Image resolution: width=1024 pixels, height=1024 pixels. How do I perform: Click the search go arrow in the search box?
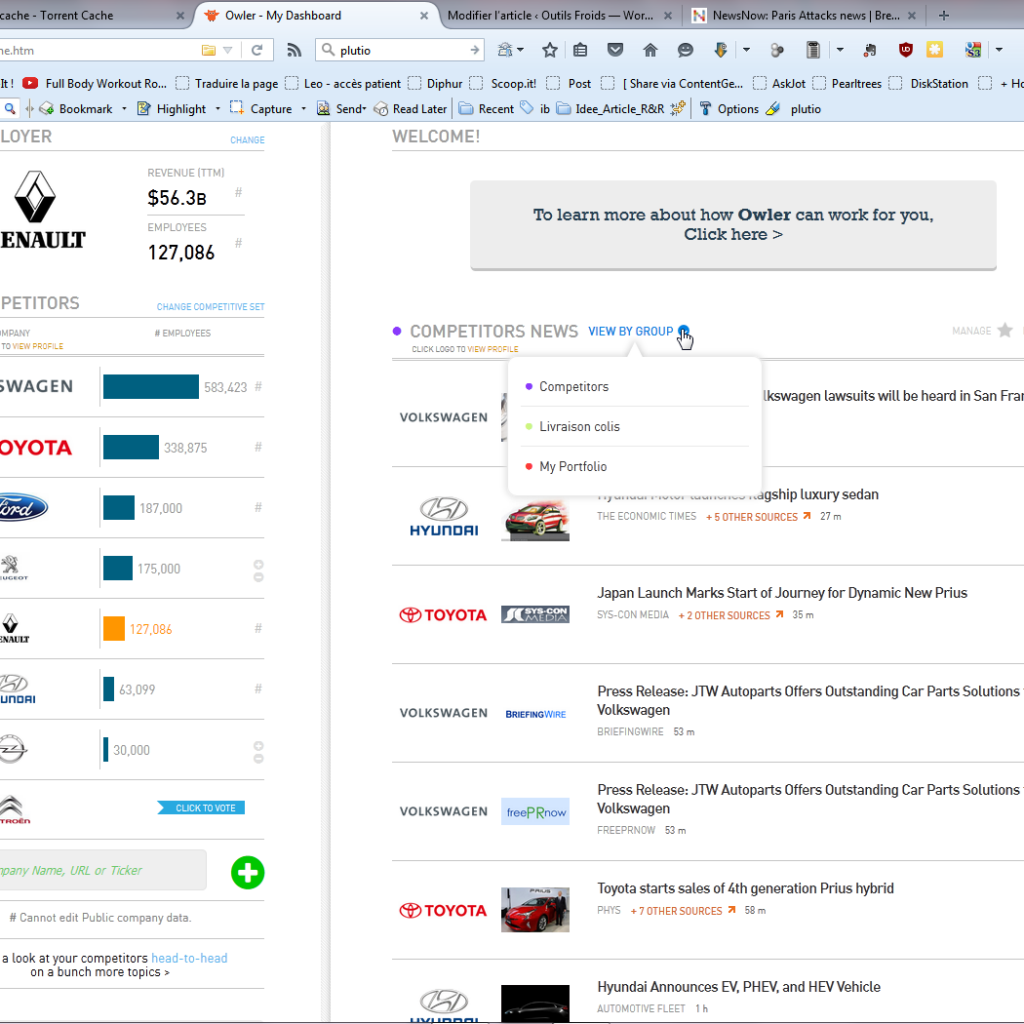tap(474, 50)
